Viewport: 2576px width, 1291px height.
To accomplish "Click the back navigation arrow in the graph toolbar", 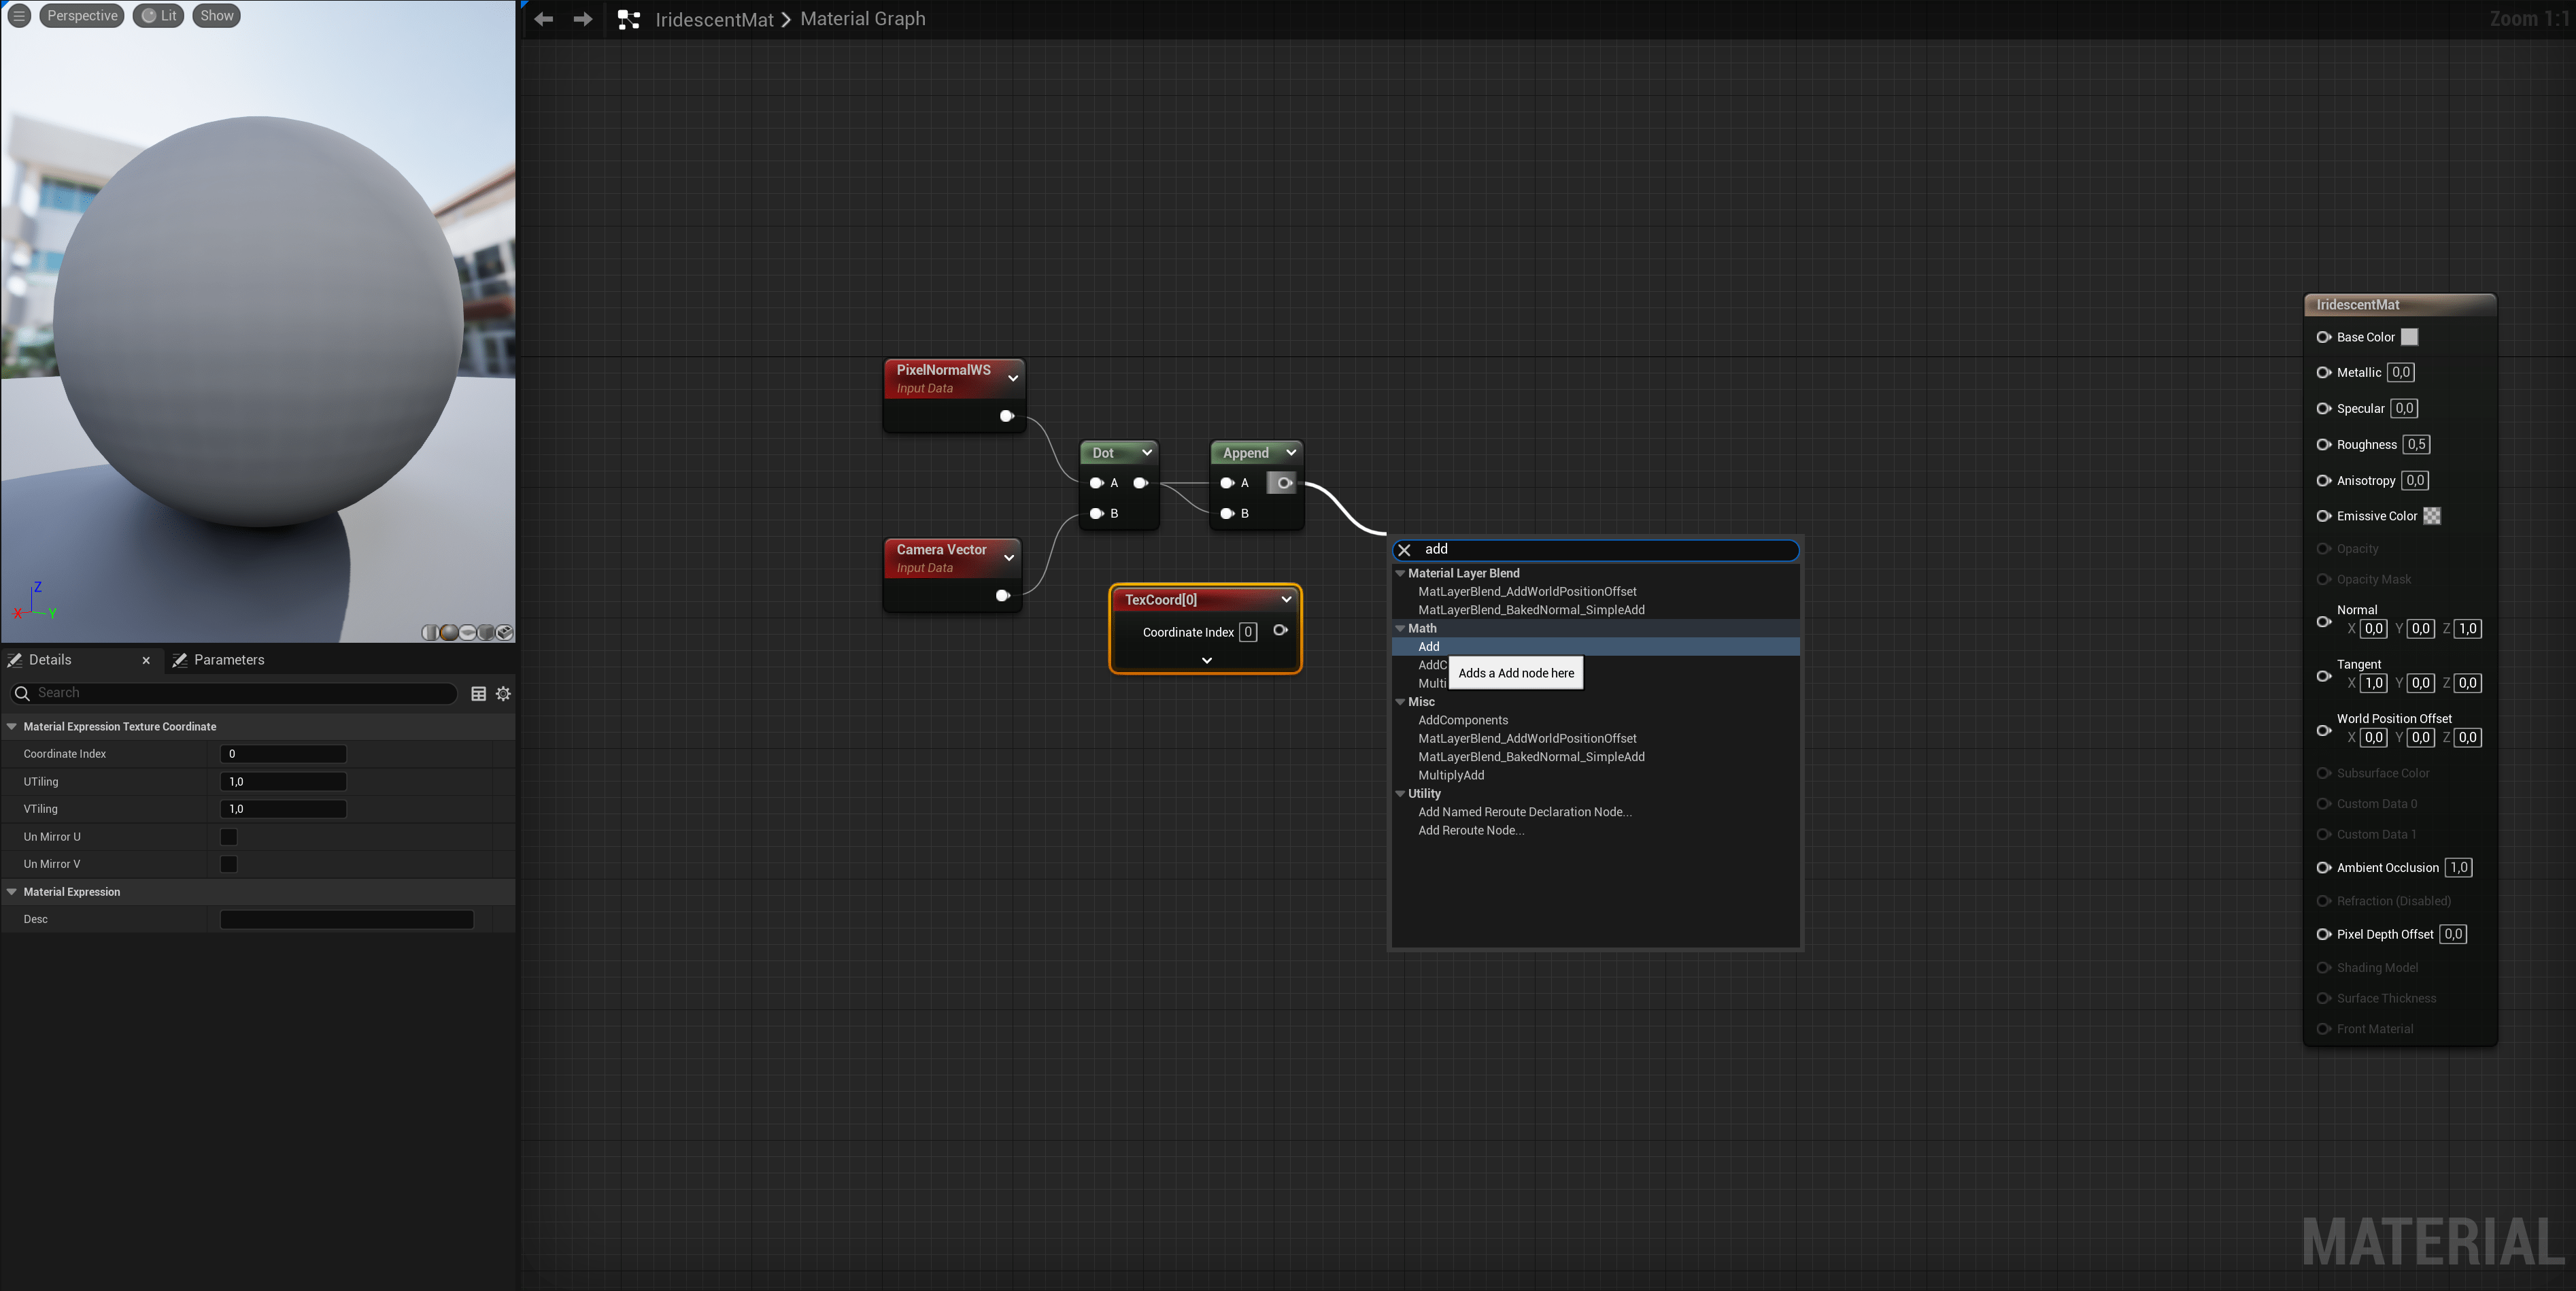I will point(544,19).
